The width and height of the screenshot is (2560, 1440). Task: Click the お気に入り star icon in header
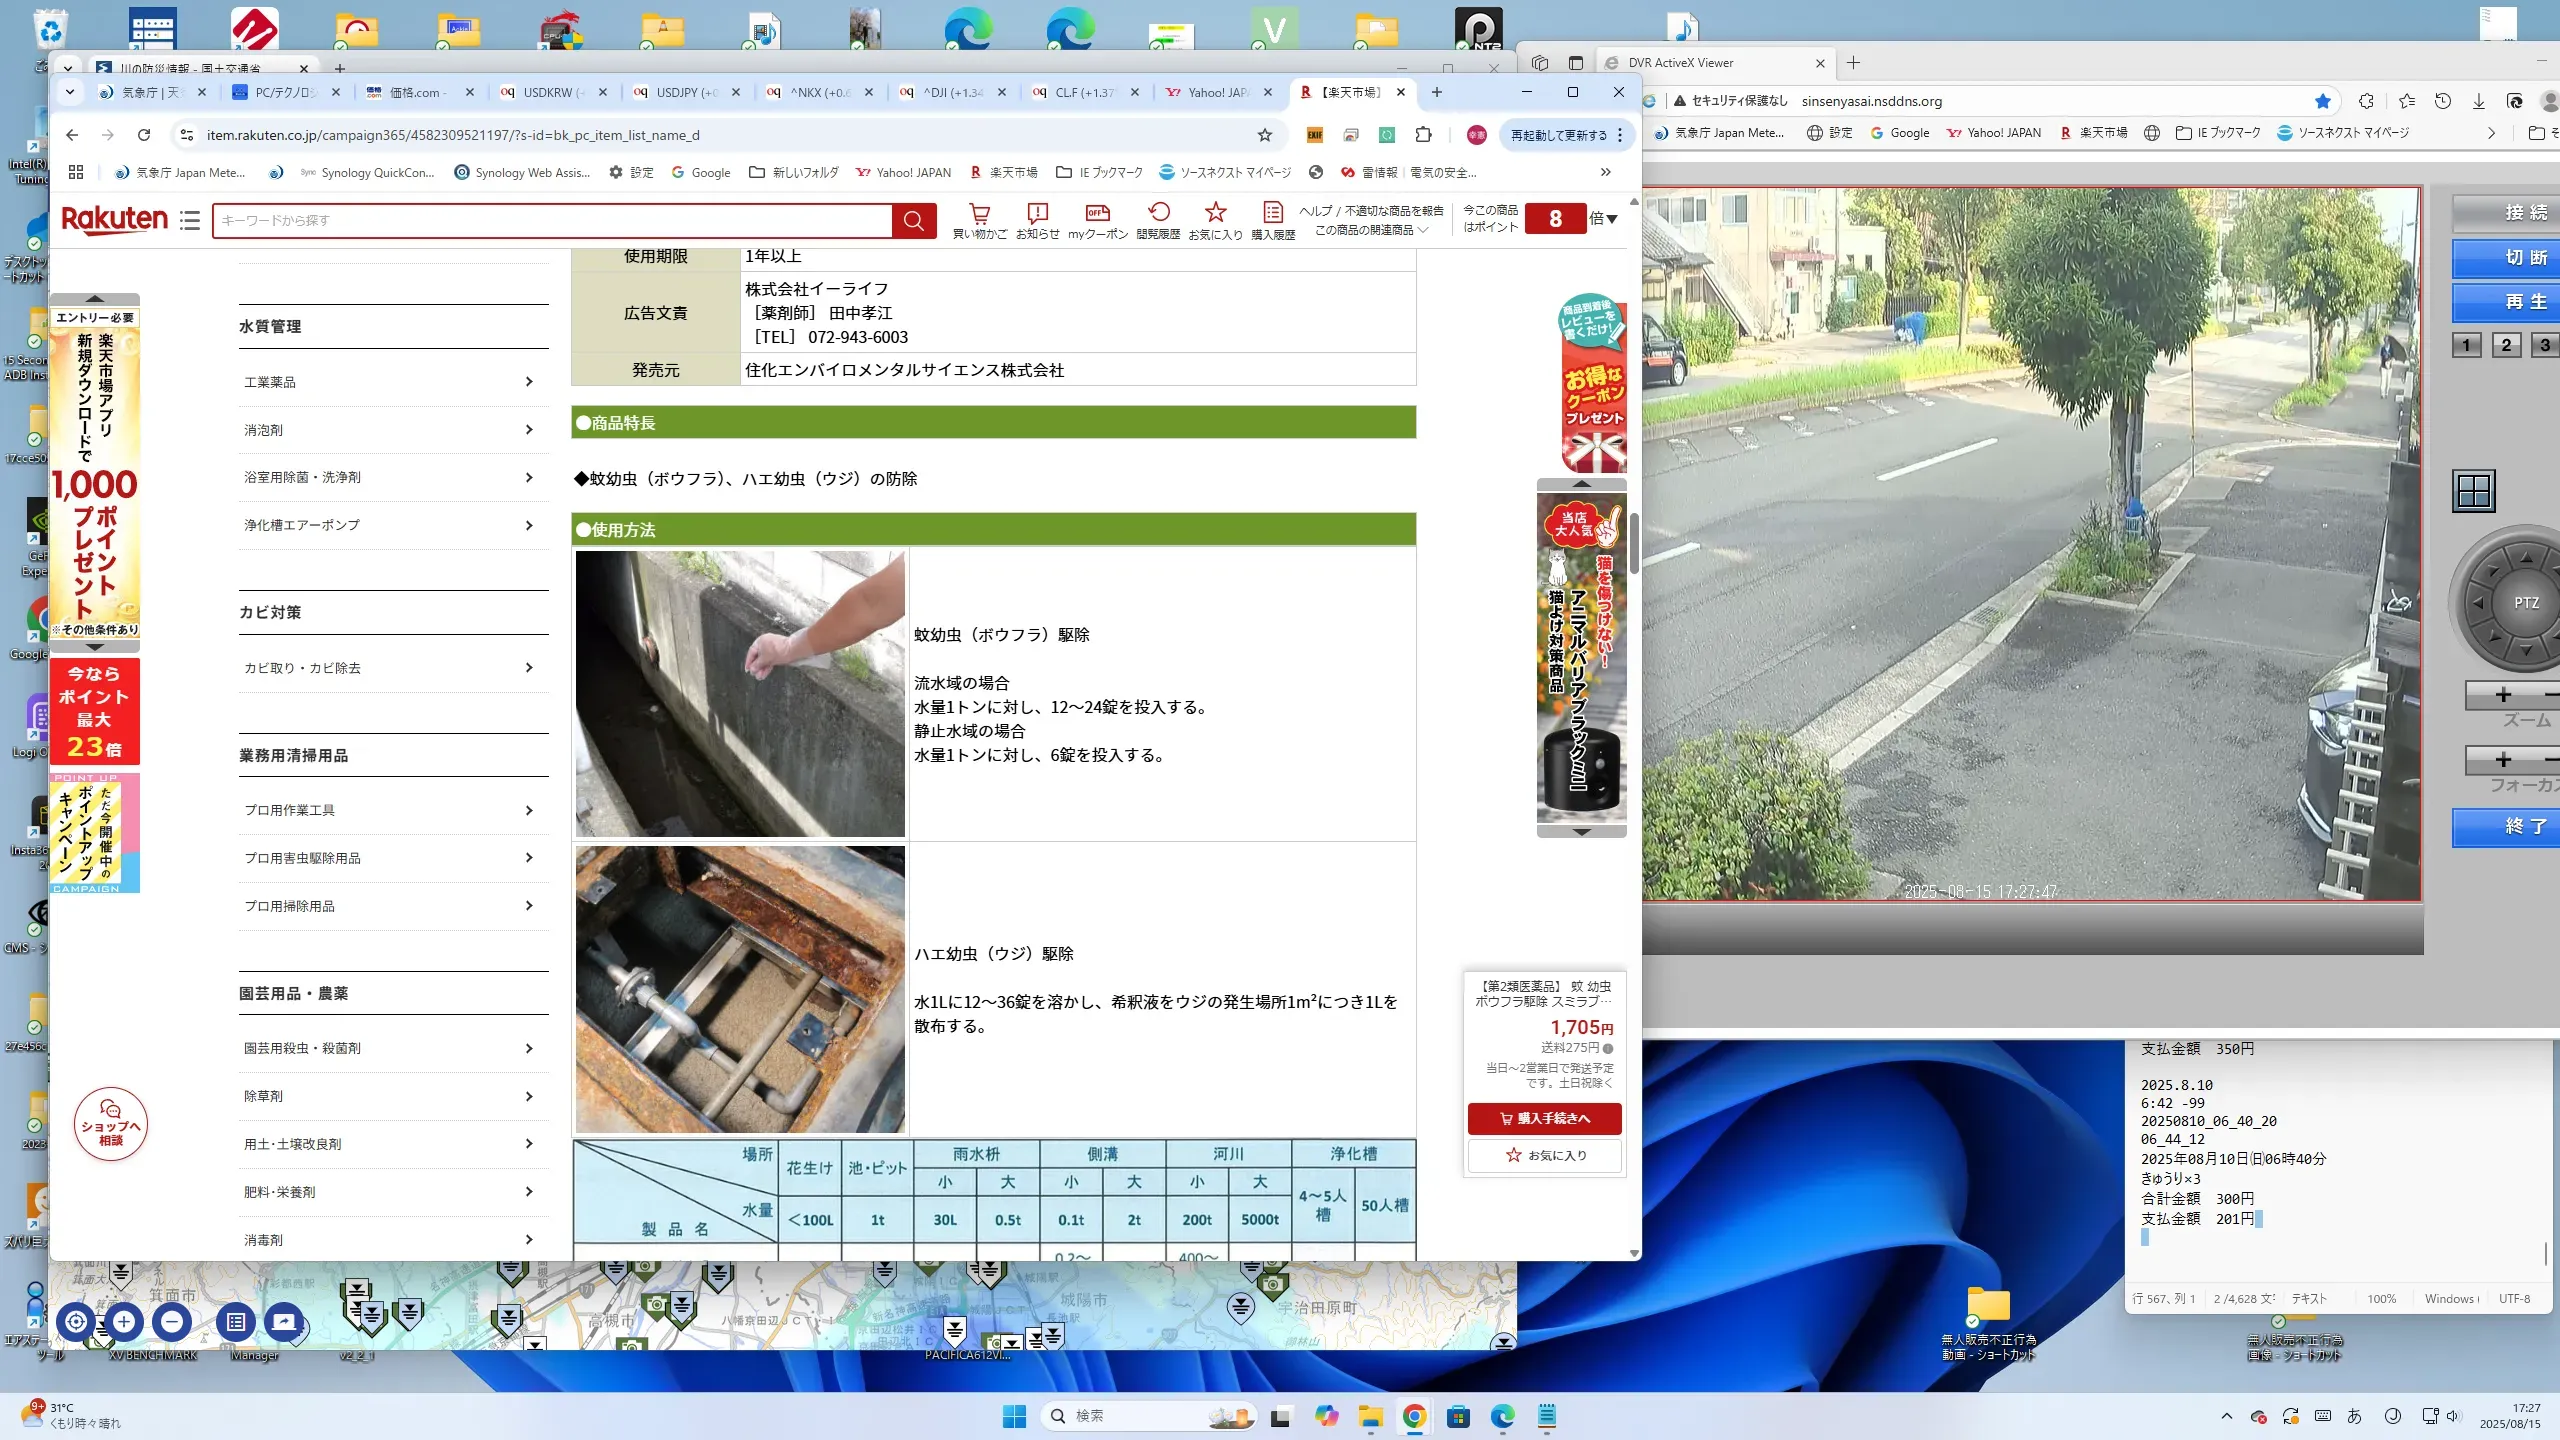point(1215,214)
